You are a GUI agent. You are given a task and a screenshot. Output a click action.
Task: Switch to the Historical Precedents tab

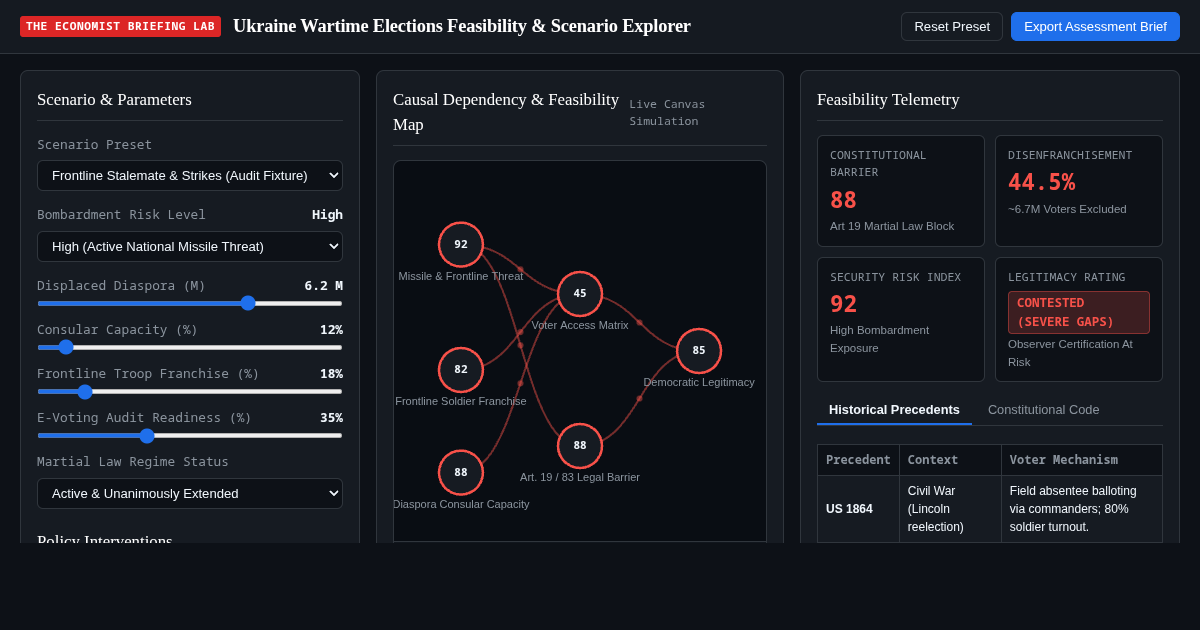point(894,409)
